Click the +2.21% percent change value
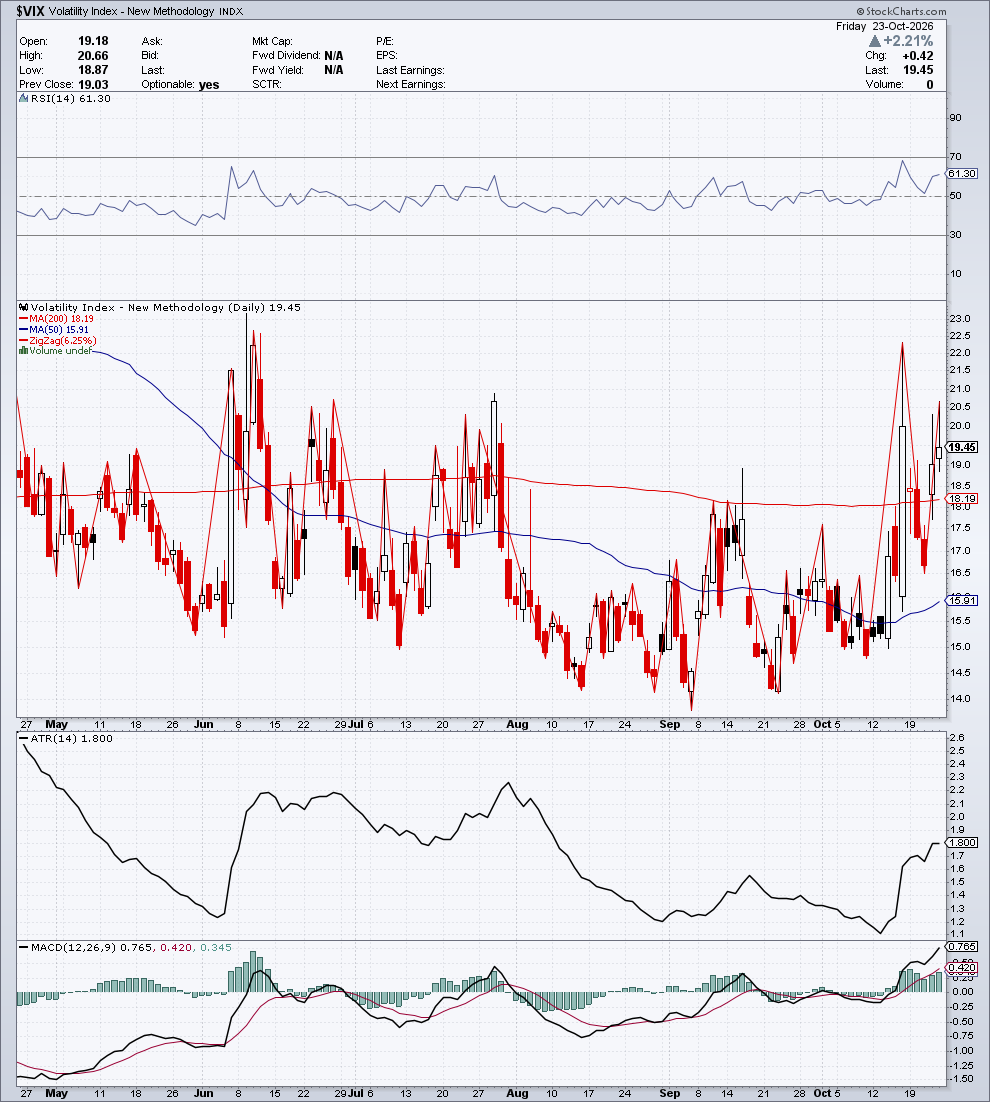990x1102 pixels. point(908,41)
